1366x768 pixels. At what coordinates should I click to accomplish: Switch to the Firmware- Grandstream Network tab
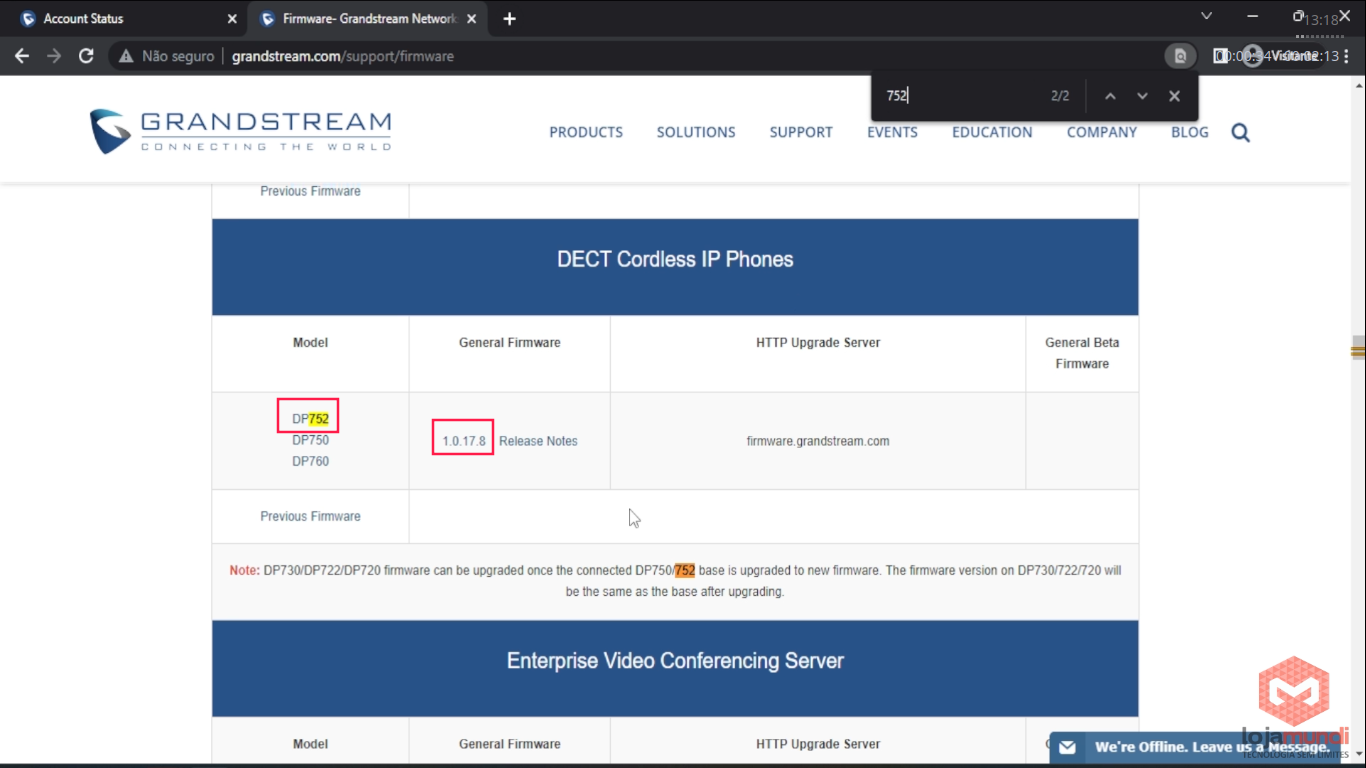(x=368, y=19)
